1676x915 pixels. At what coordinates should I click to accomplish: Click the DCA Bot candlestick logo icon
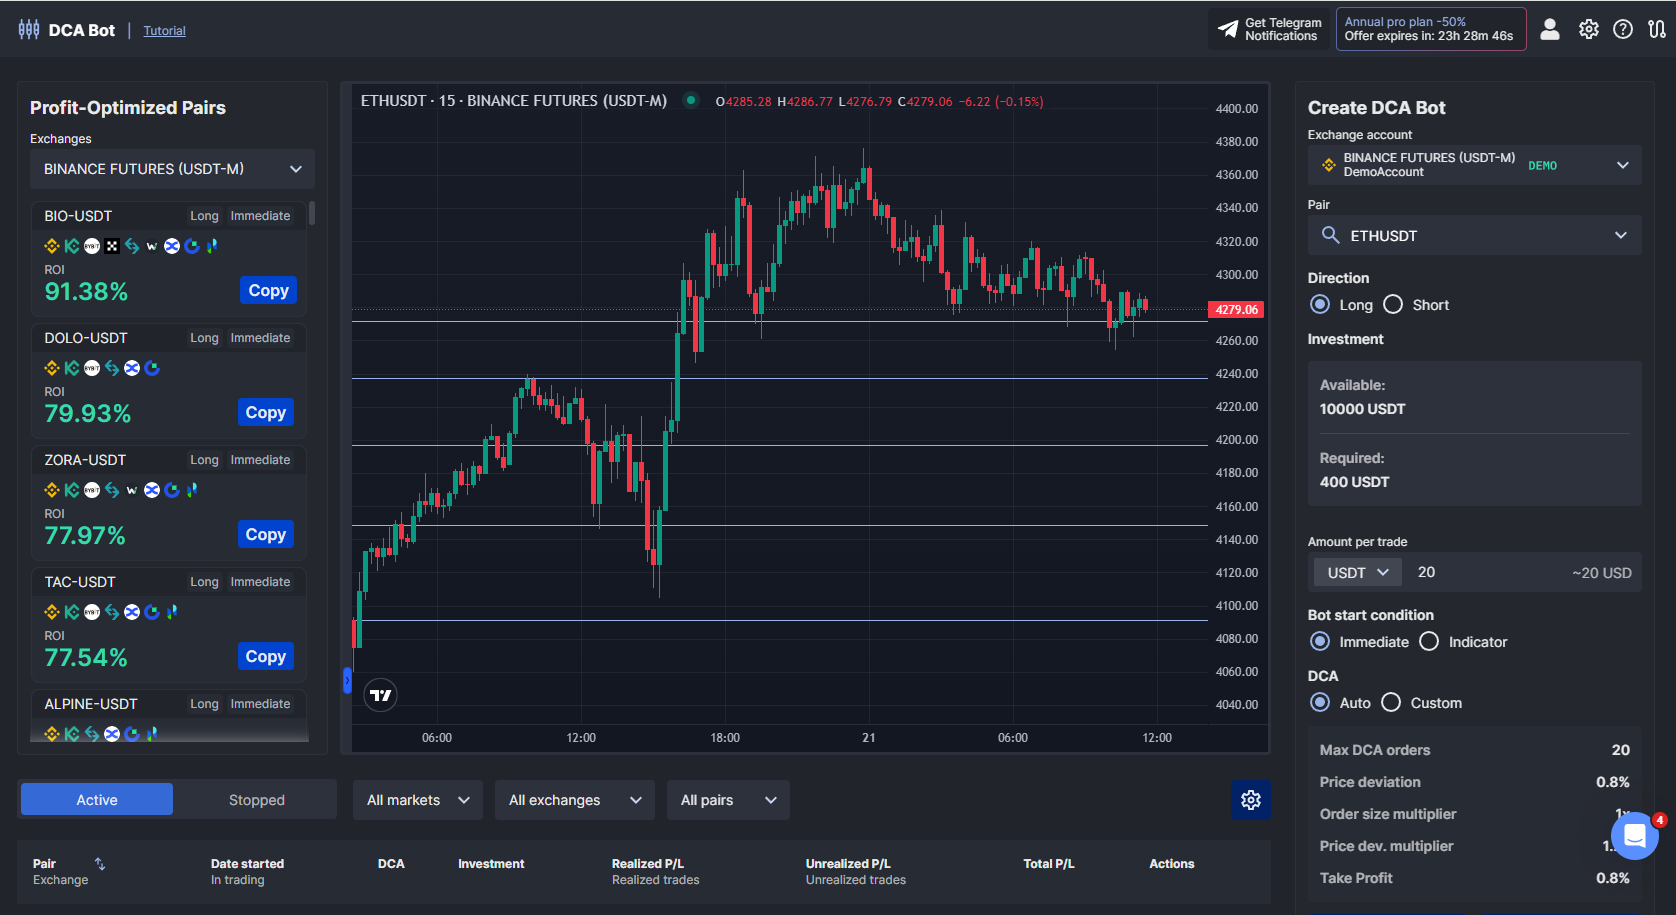[x=29, y=30]
